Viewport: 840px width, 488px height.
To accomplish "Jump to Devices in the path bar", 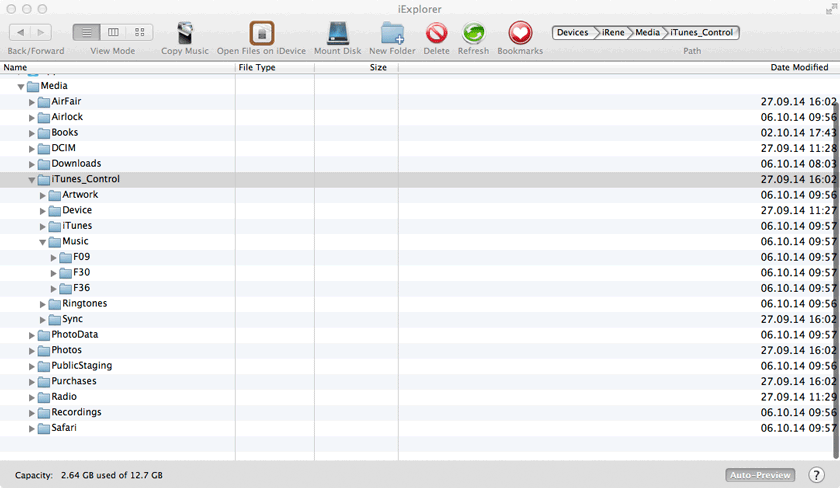I will [x=572, y=33].
